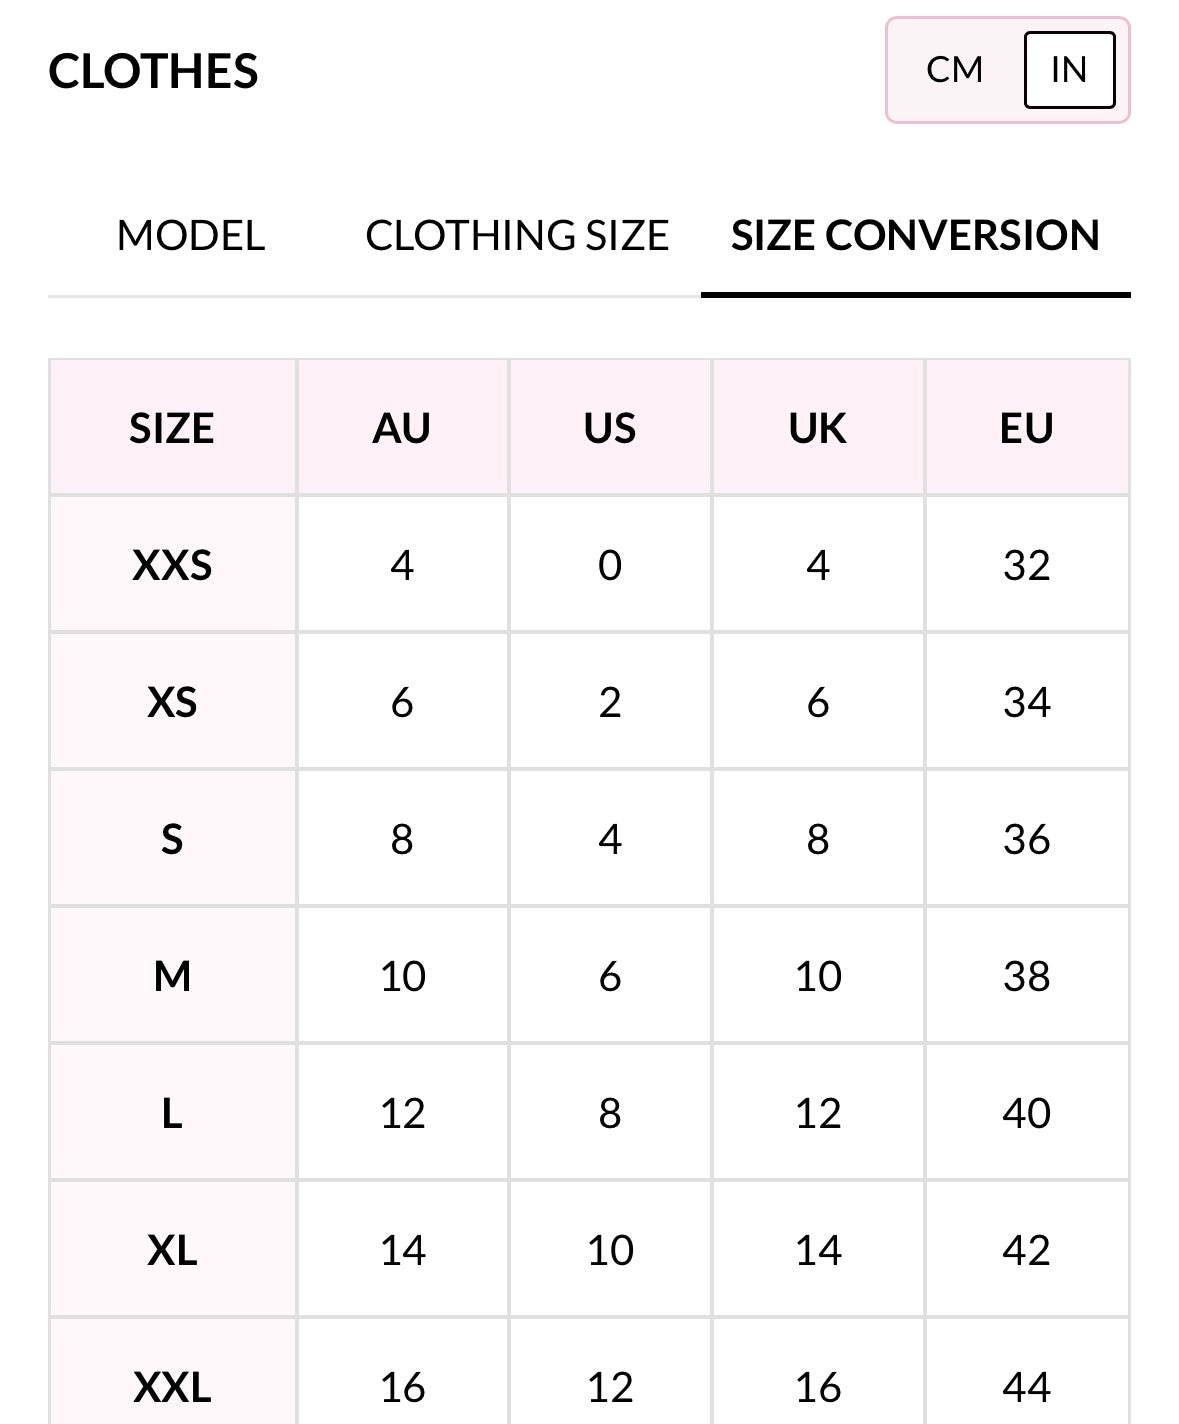Screen dimensions: 1179x1424
Task: Click the M size row label
Action: [172, 976]
